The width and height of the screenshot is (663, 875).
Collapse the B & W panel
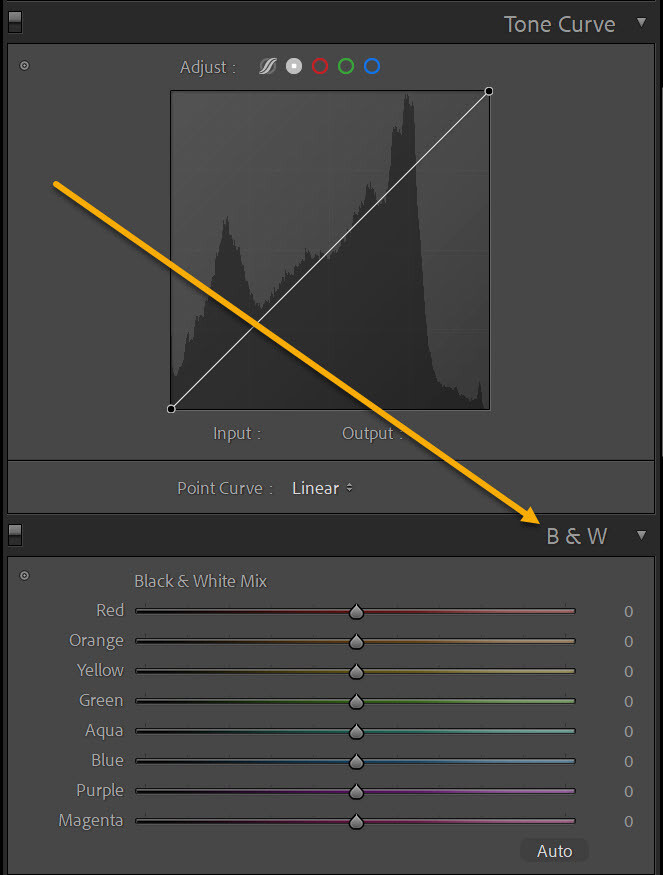coord(641,536)
